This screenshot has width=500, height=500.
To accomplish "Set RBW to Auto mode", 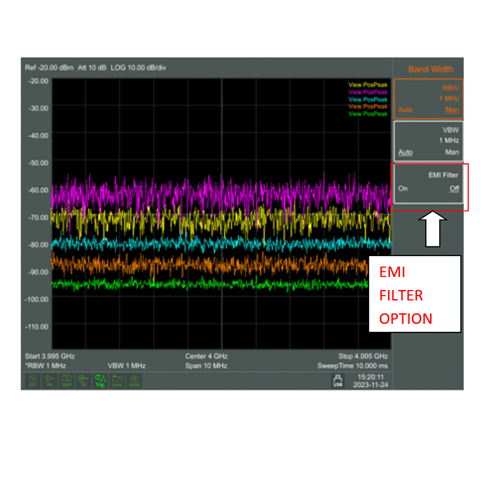I will point(405,110).
